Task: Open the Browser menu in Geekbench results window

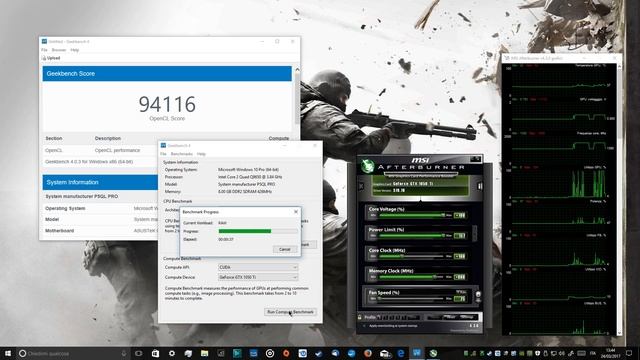Action: pos(59,50)
